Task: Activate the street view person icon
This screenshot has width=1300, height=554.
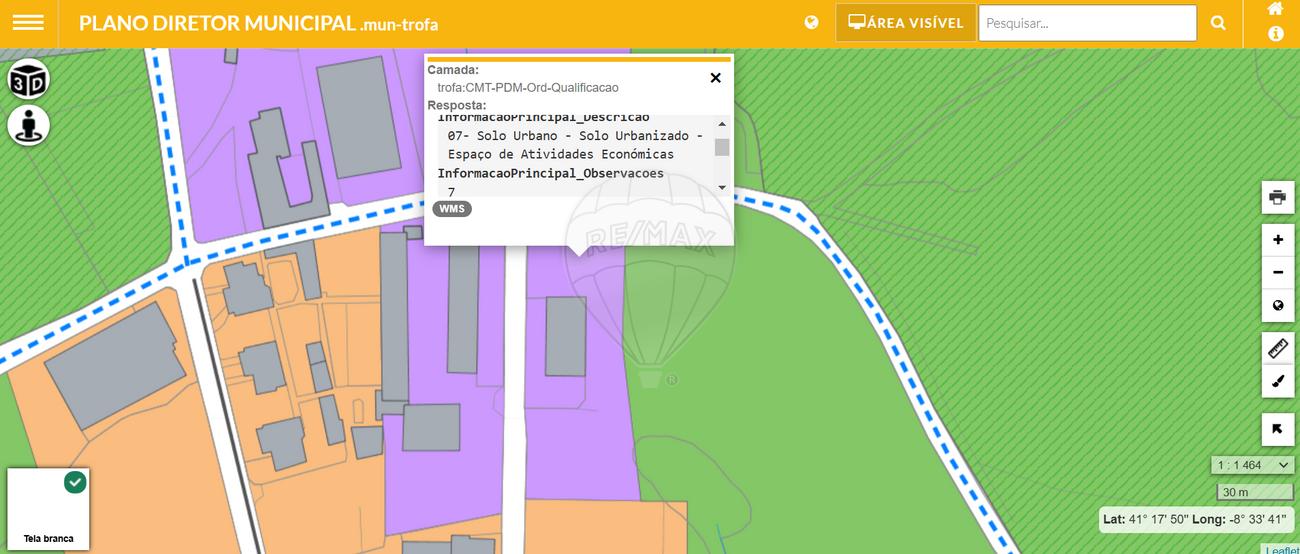Action: pos(28,126)
